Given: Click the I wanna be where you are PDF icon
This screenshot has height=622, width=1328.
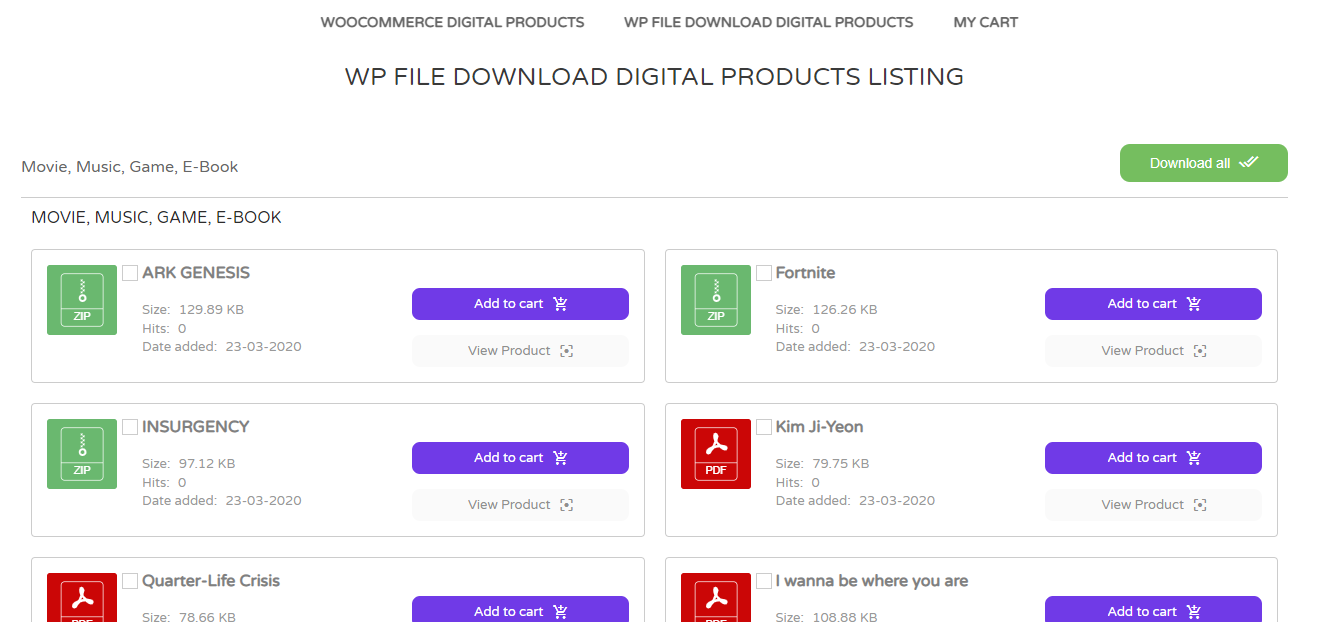Looking at the screenshot, I should (715, 598).
